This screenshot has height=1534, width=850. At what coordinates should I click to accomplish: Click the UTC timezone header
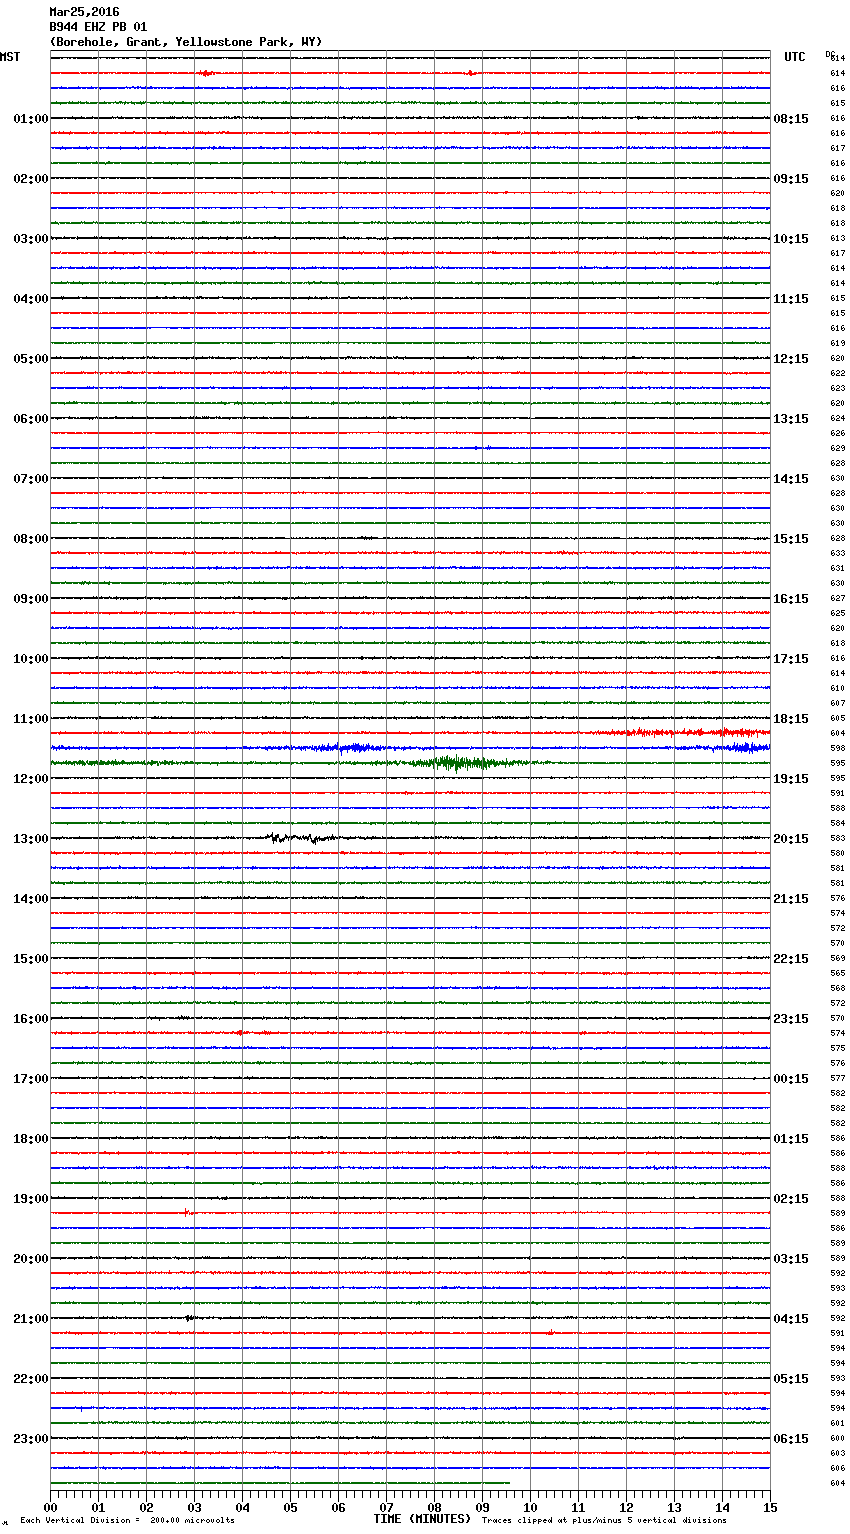[x=794, y=57]
